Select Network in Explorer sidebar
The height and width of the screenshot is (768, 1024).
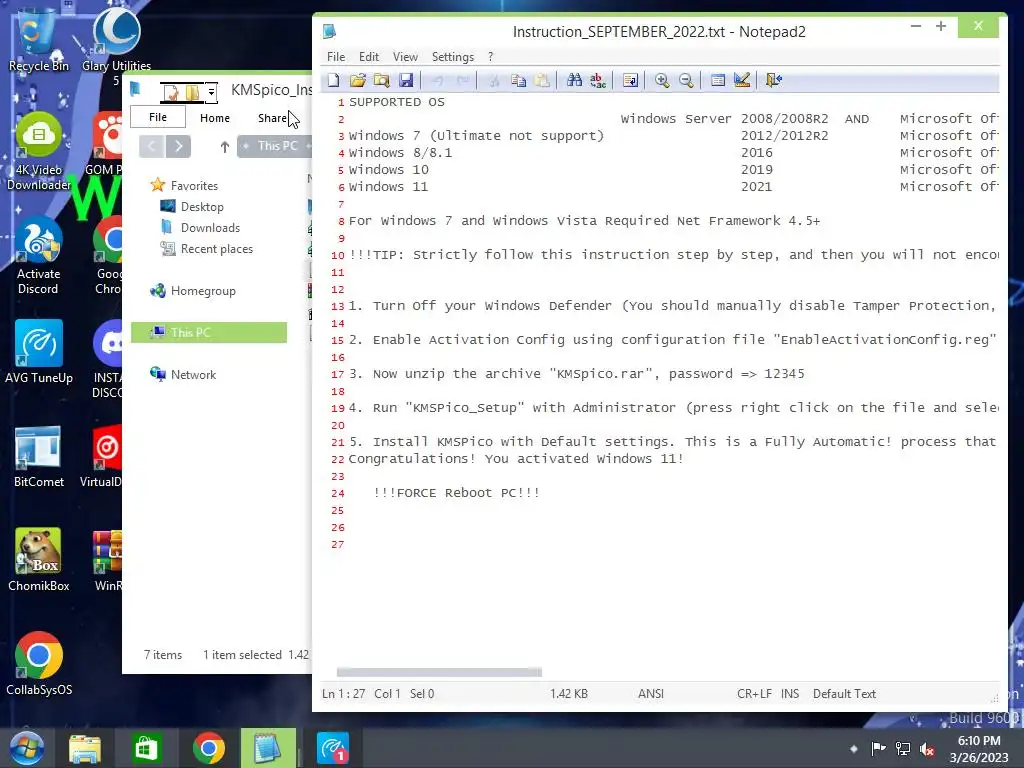[184, 374]
